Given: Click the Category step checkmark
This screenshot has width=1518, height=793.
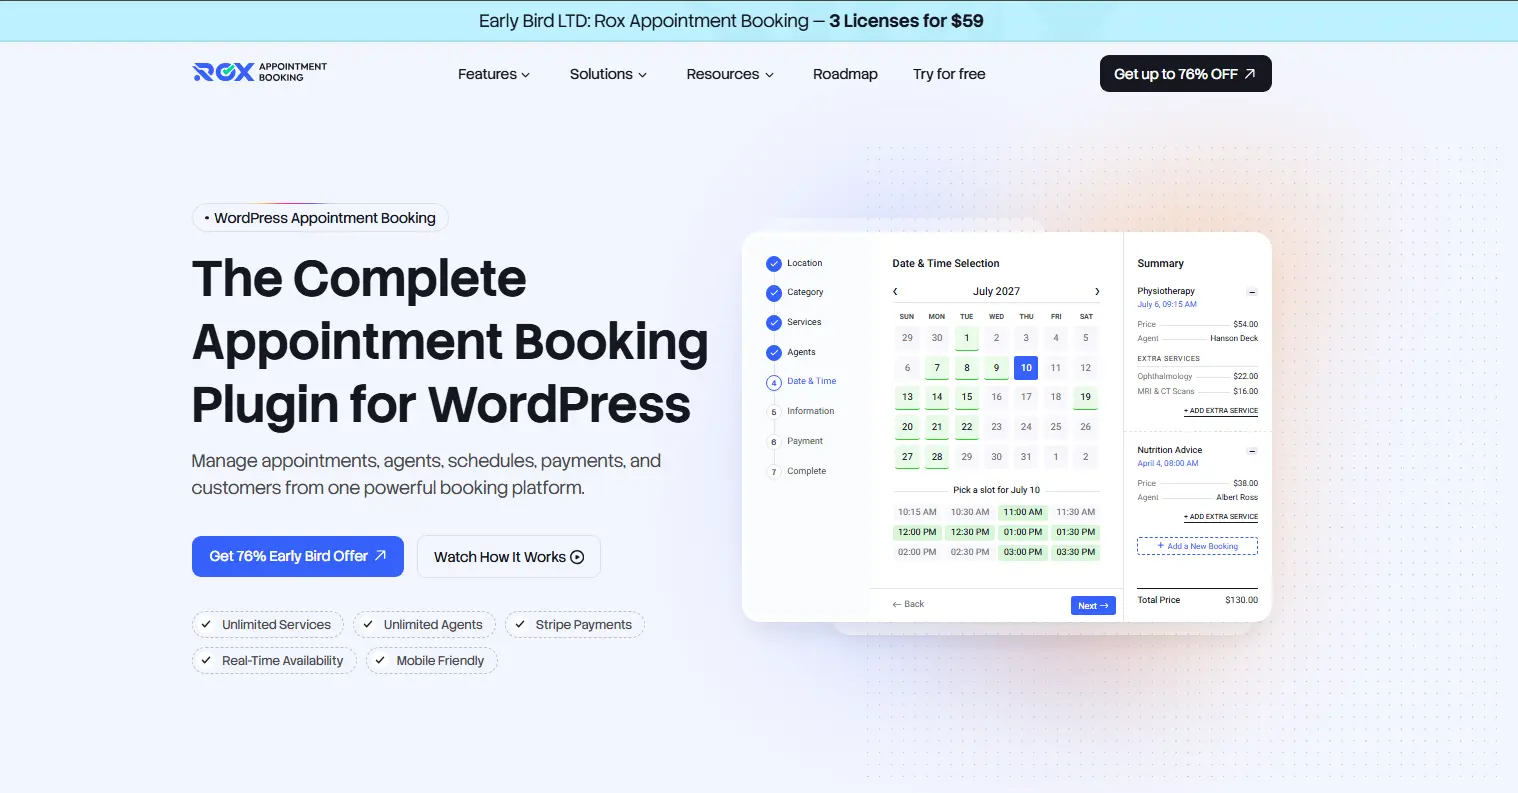Looking at the screenshot, I should pyautogui.click(x=774, y=293).
